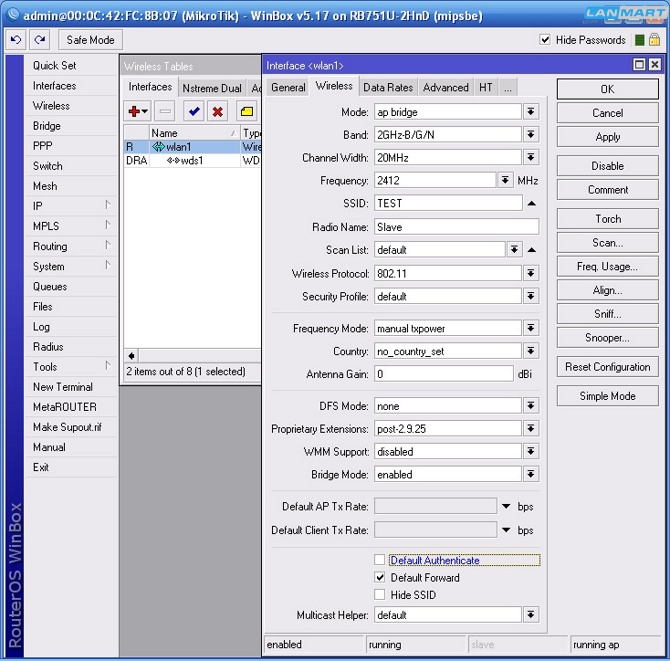Click the blue checkmark Enable icon
This screenshot has height=661, width=670.
(193, 112)
